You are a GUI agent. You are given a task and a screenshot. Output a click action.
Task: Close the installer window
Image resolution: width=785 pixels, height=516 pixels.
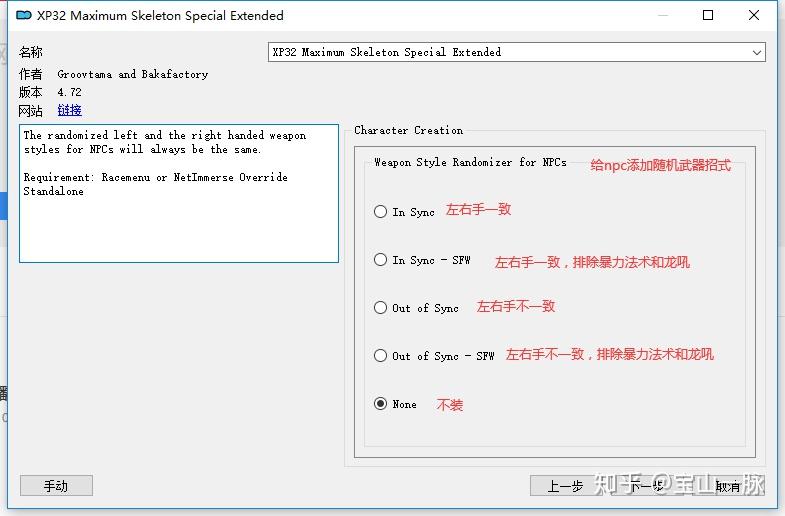[753, 16]
